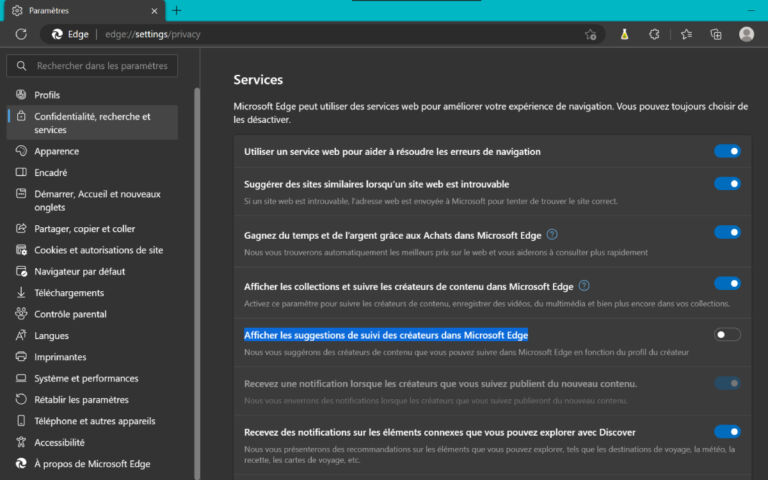Click the Partager, copier et coller icon

[x=21, y=228]
